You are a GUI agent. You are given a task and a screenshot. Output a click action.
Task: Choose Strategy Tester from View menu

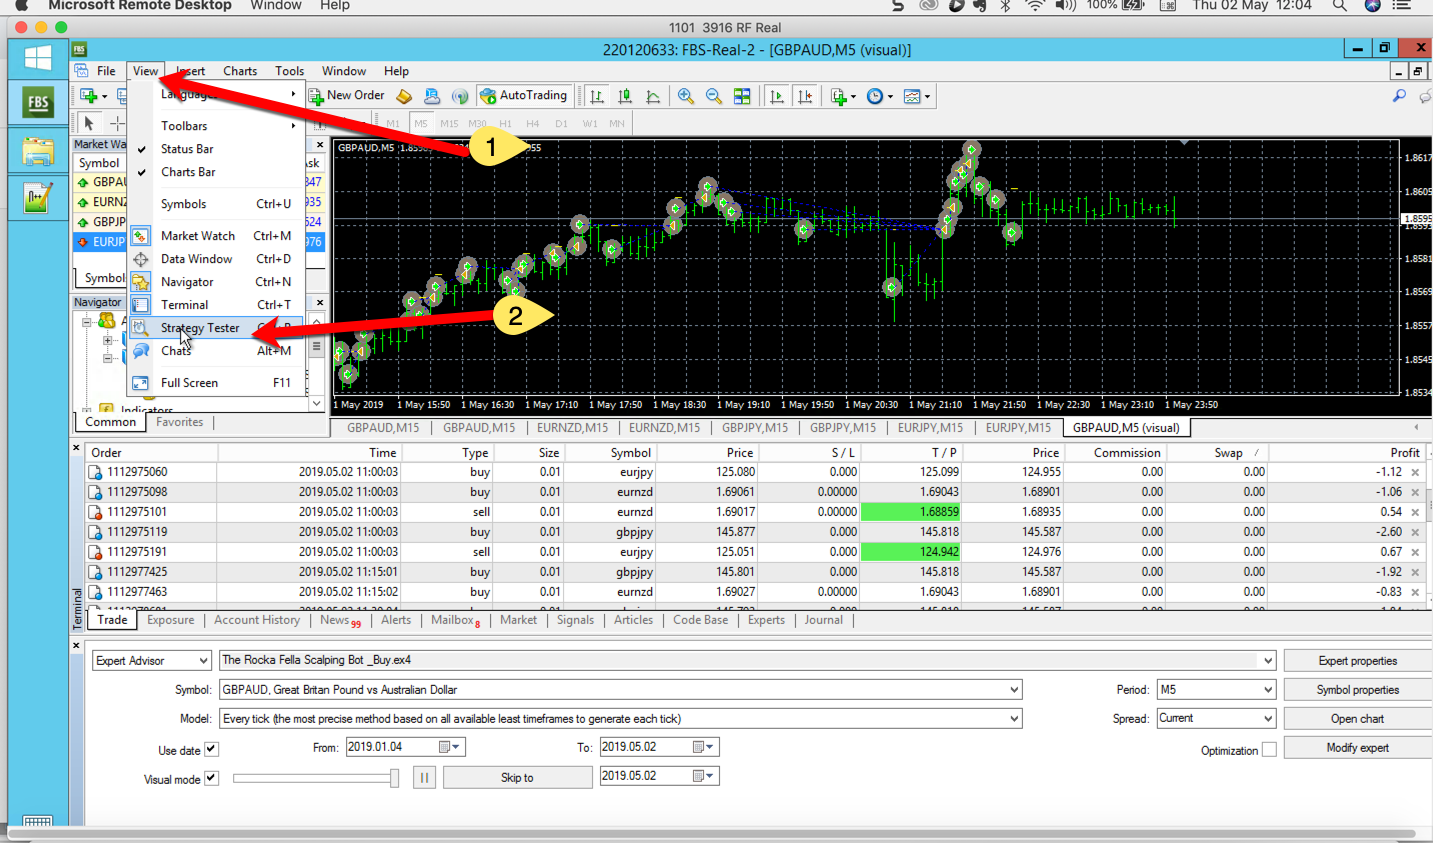coord(216,328)
